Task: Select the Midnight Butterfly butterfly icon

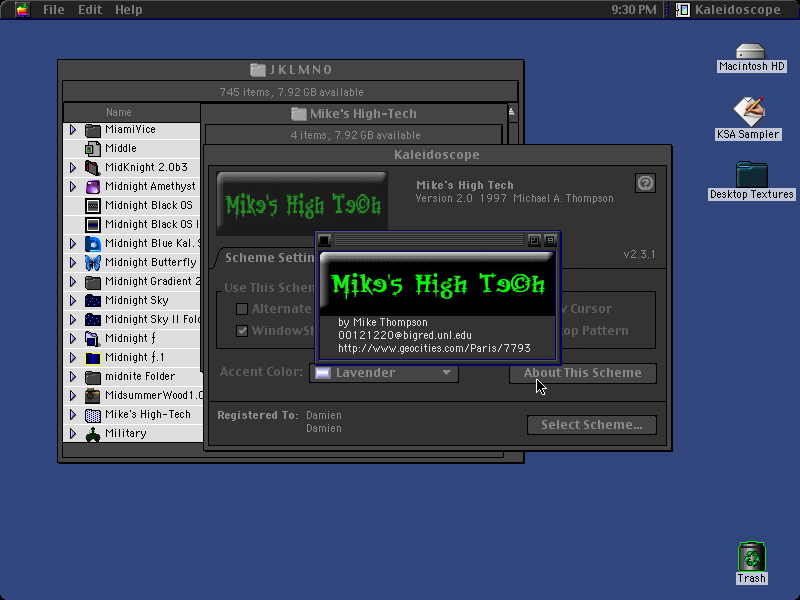Action: (92, 262)
